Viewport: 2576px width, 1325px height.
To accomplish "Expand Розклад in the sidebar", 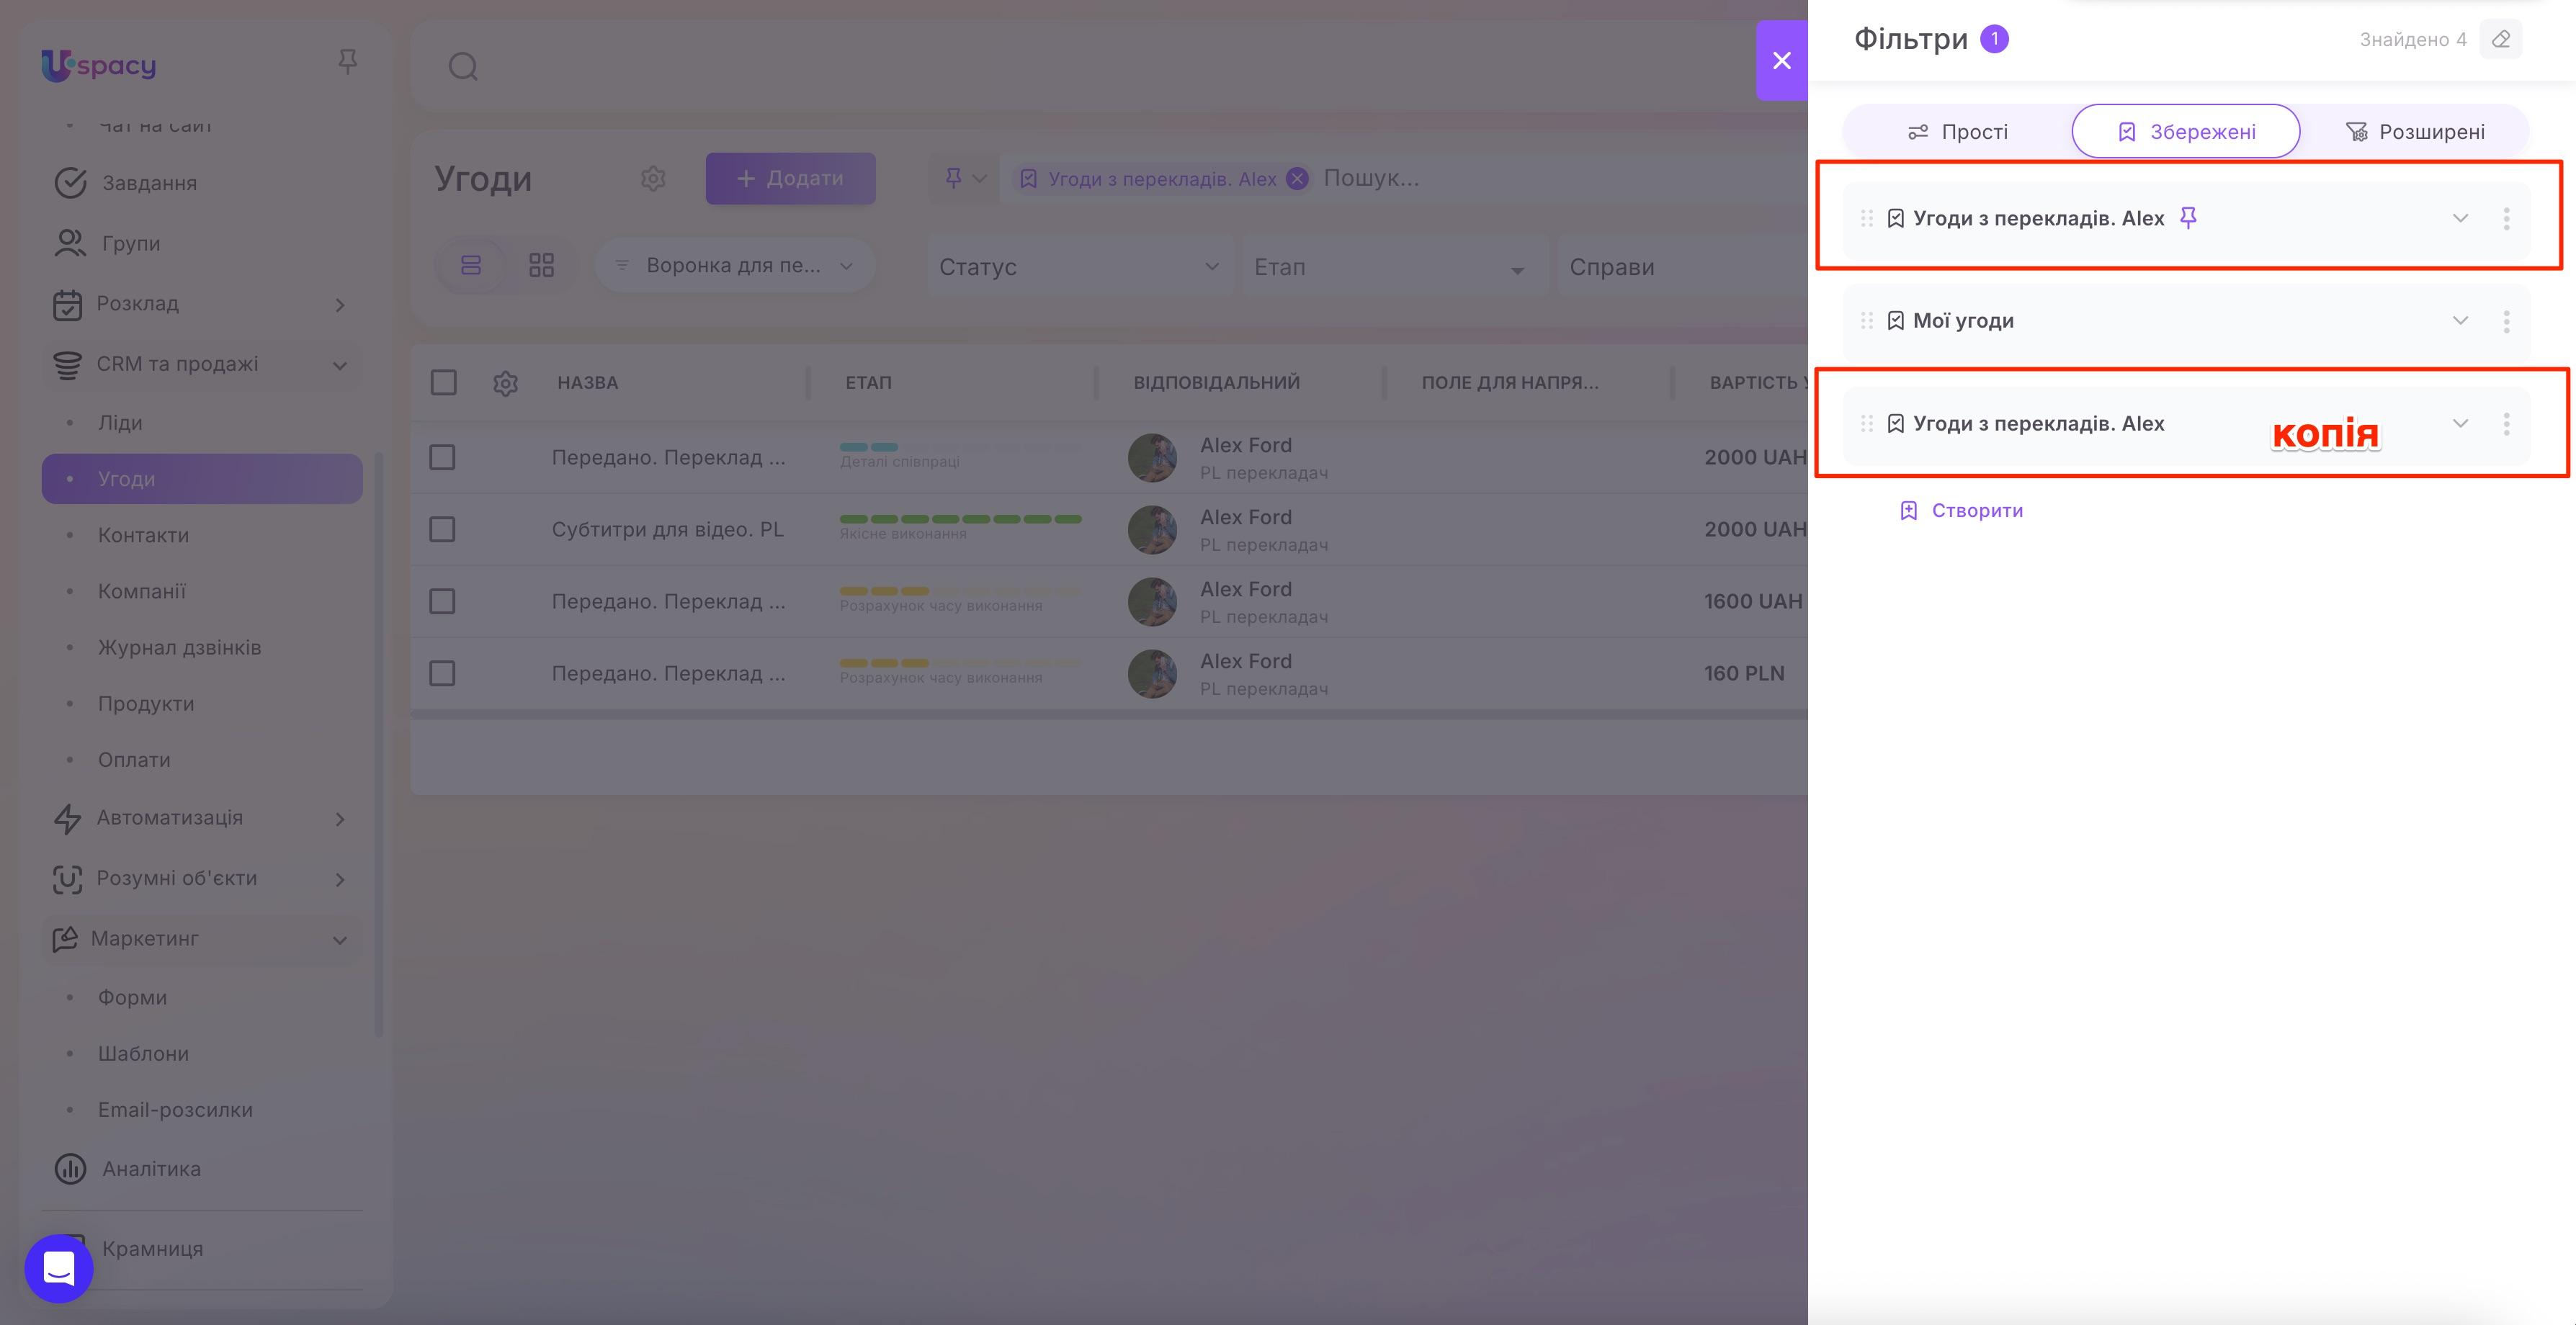I will [x=340, y=305].
